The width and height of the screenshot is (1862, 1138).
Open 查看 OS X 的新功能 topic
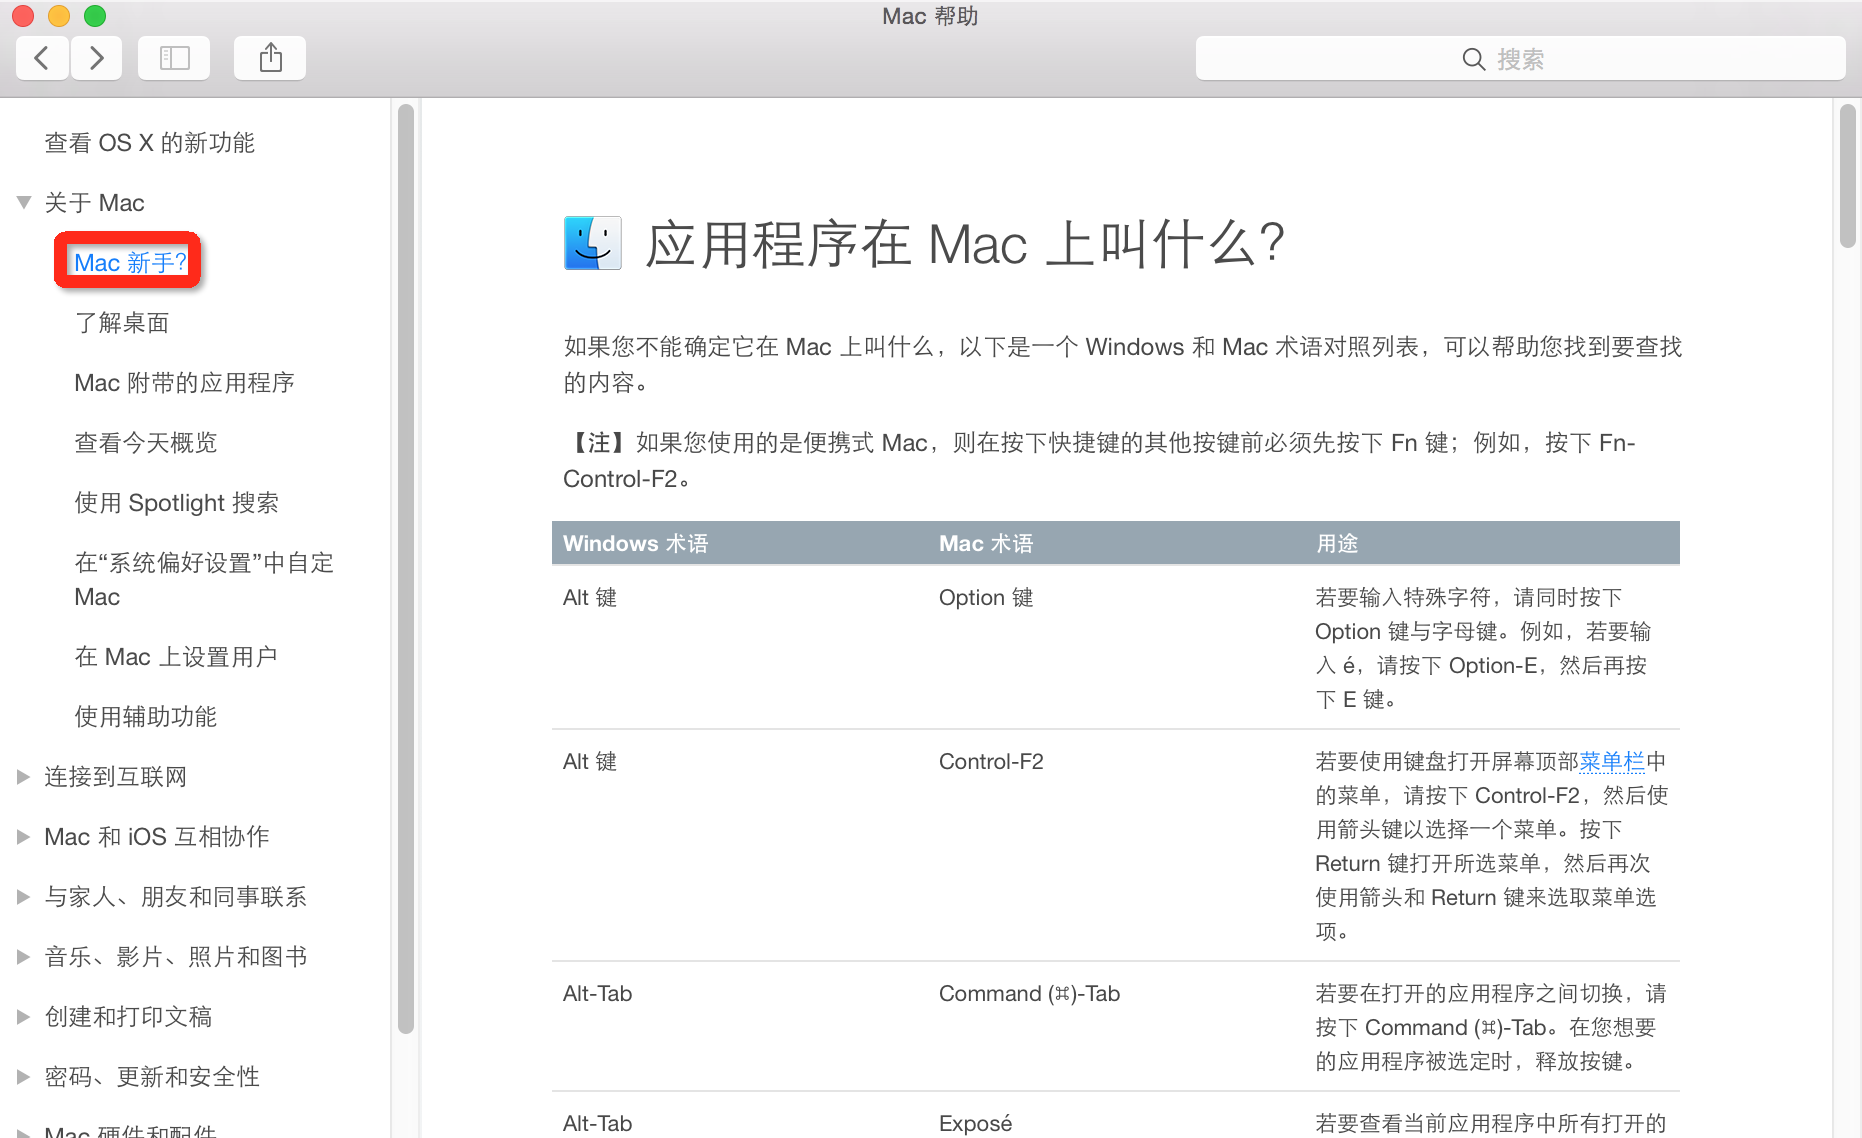click(x=149, y=143)
